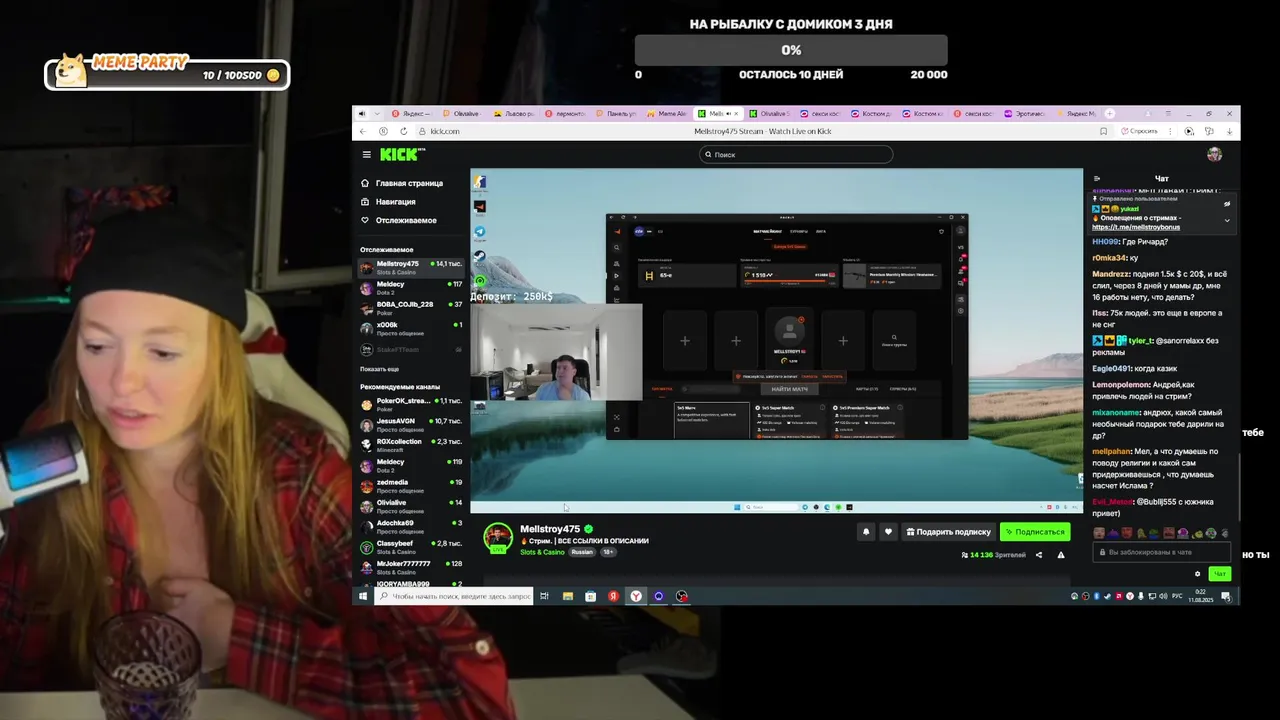Focus the Kick Поиск search field

[x=796, y=155]
